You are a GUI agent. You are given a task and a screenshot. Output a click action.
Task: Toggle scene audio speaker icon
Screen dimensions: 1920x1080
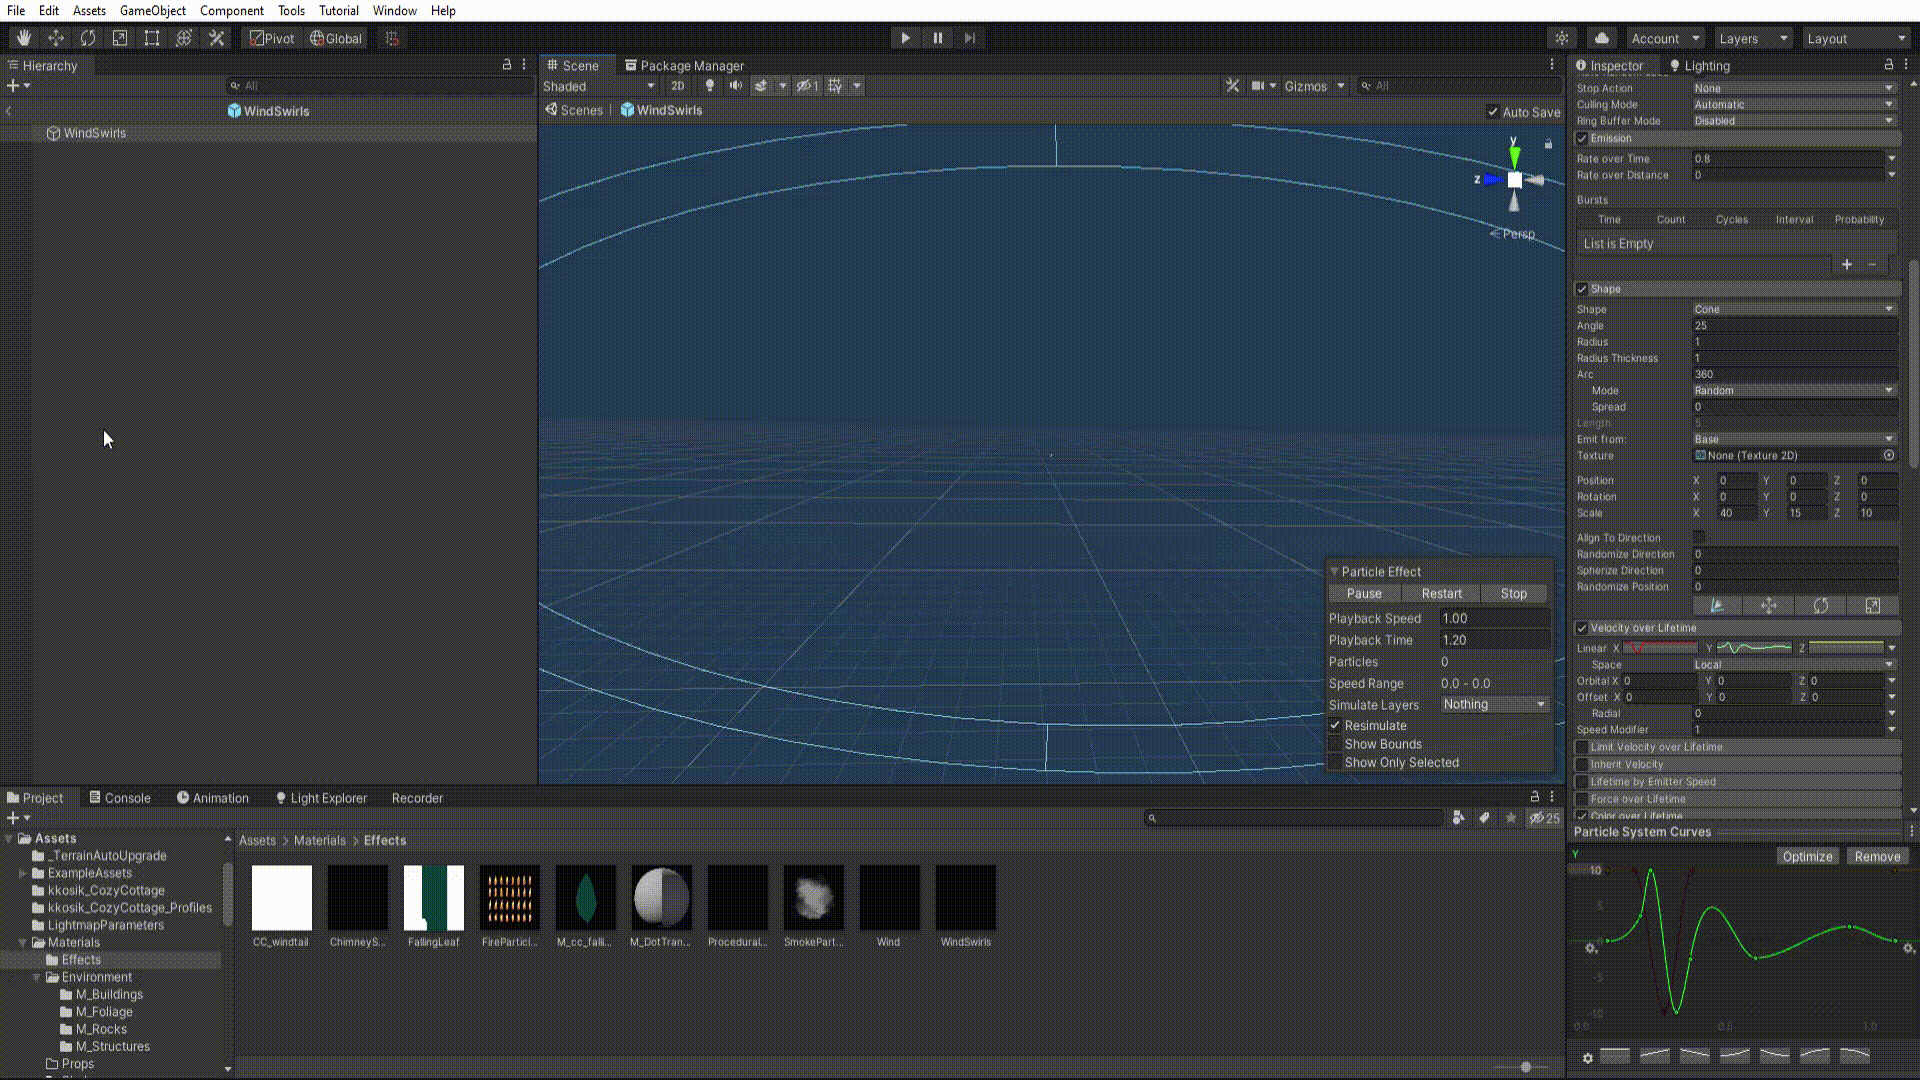(x=736, y=86)
